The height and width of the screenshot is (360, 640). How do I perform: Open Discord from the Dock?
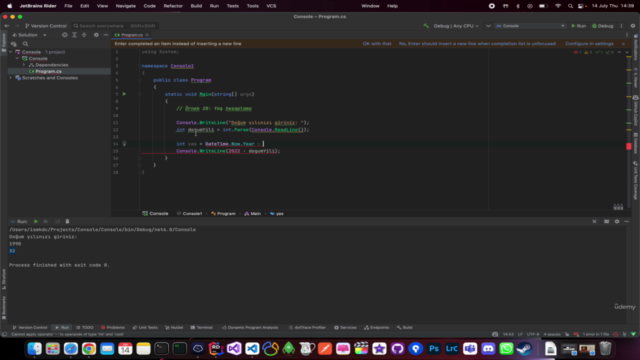pyautogui.click(x=488, y=349)
